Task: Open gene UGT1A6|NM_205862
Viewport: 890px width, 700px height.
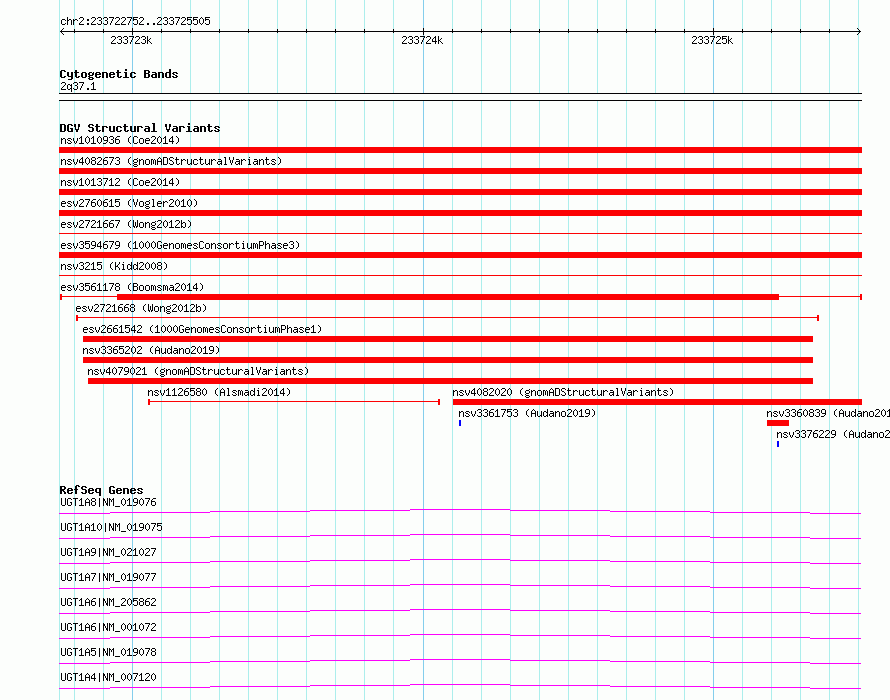Action: (108, 602)
